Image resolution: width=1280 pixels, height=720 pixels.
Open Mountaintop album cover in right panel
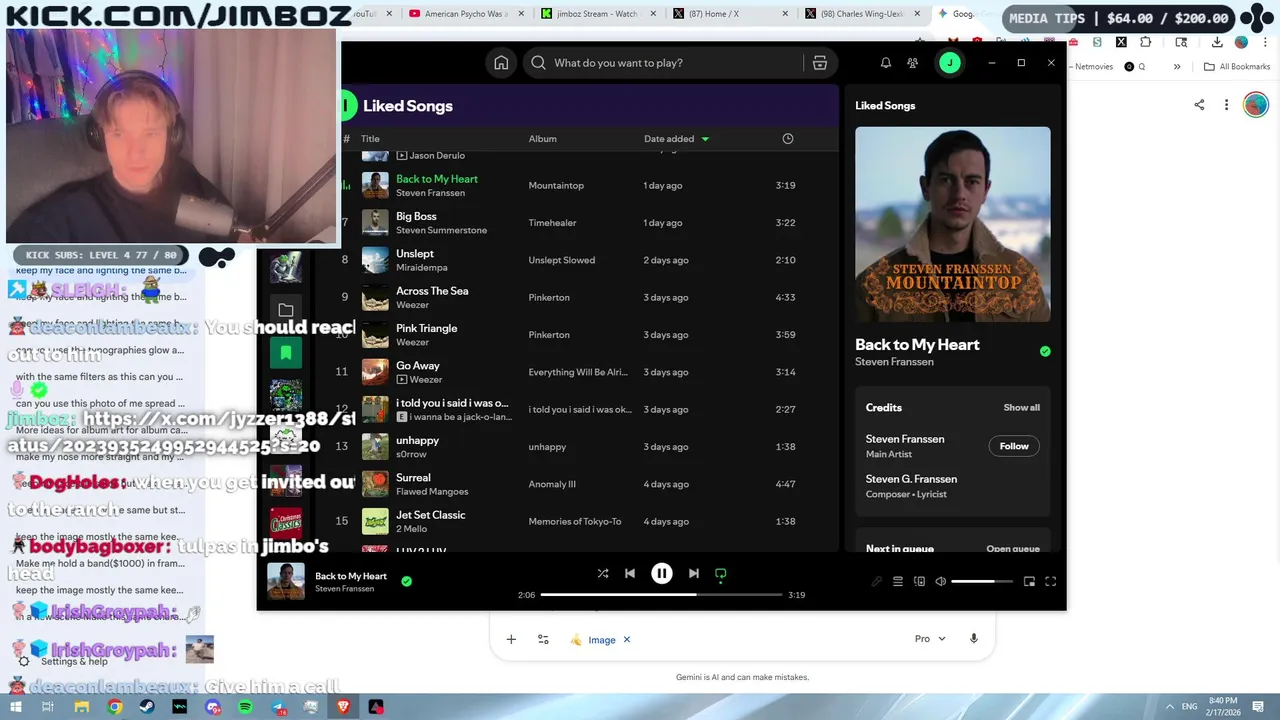(x=953, y=224)
